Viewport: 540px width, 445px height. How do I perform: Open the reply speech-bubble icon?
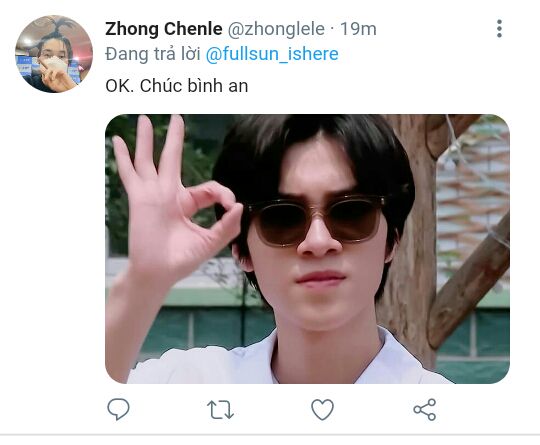[x=118, y=409]
